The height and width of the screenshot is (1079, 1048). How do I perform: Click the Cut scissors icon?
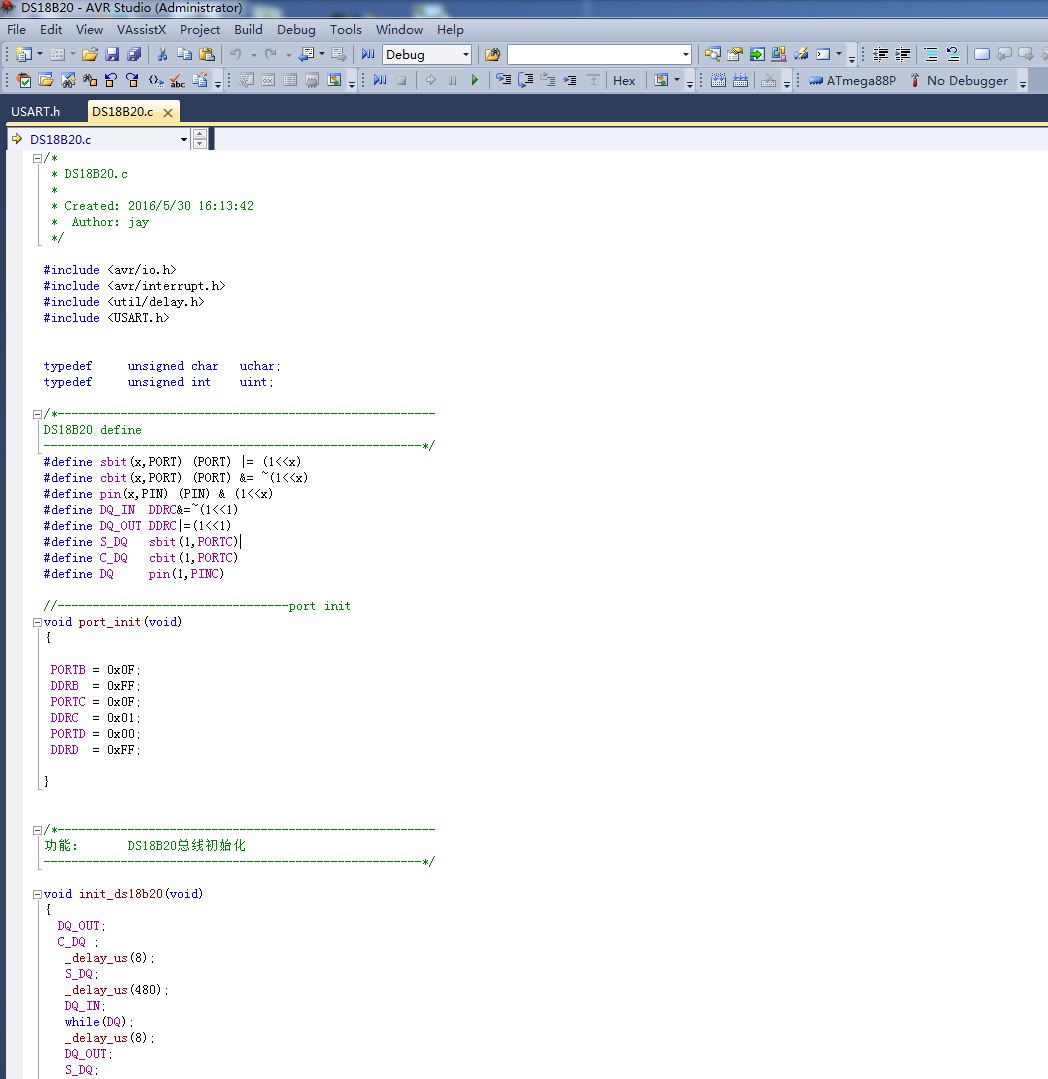tap(162, 54)
